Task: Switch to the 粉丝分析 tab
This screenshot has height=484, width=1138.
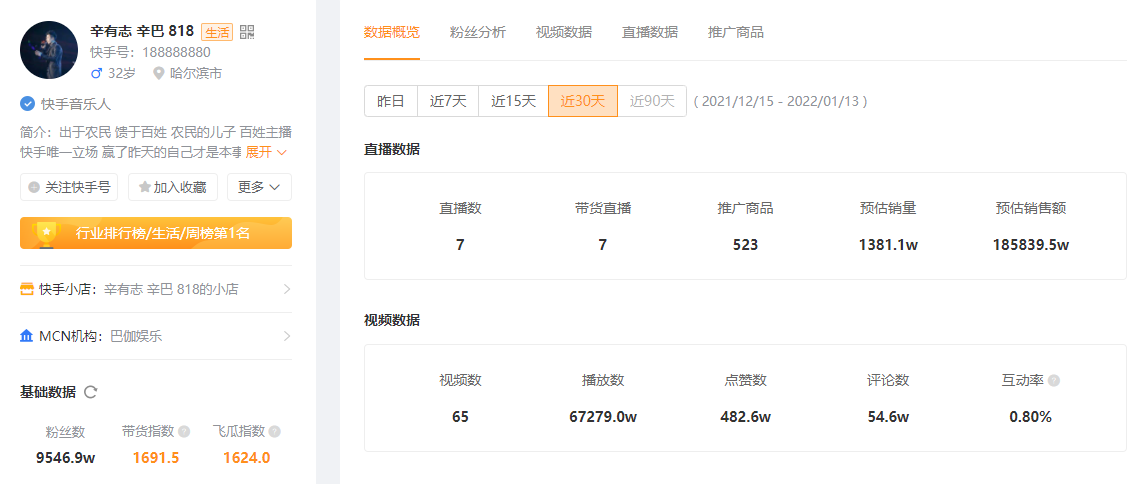Action: [478, 32]
